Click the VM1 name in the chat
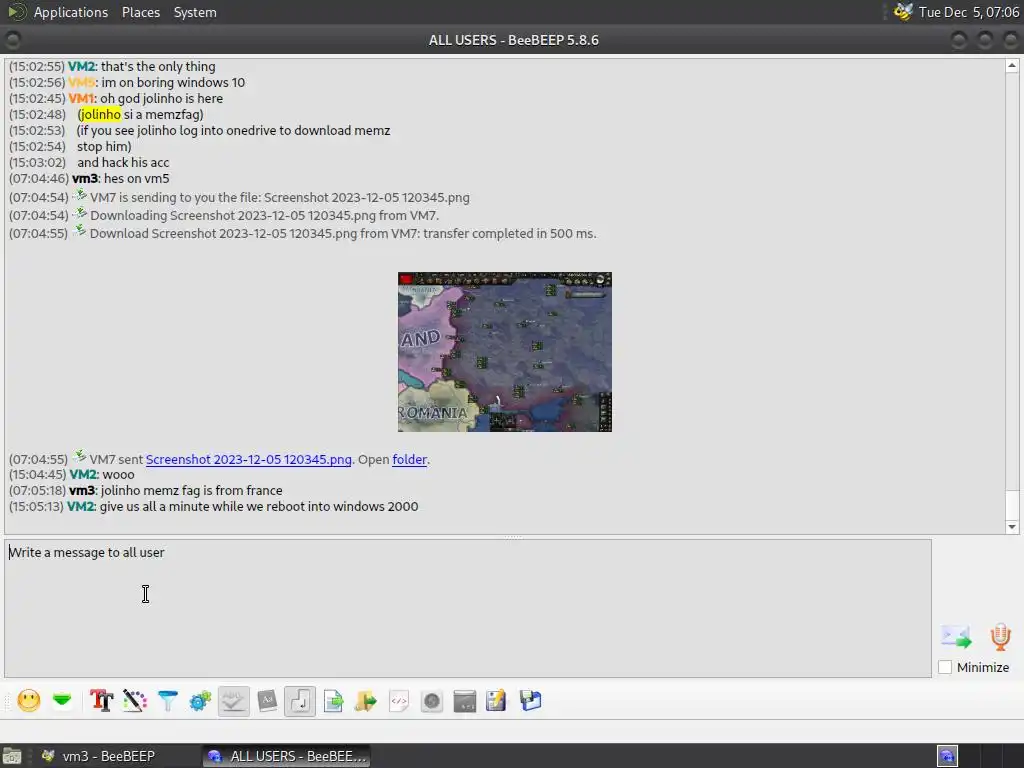This screenshot has height=768, width=1024. click(82, 99)
